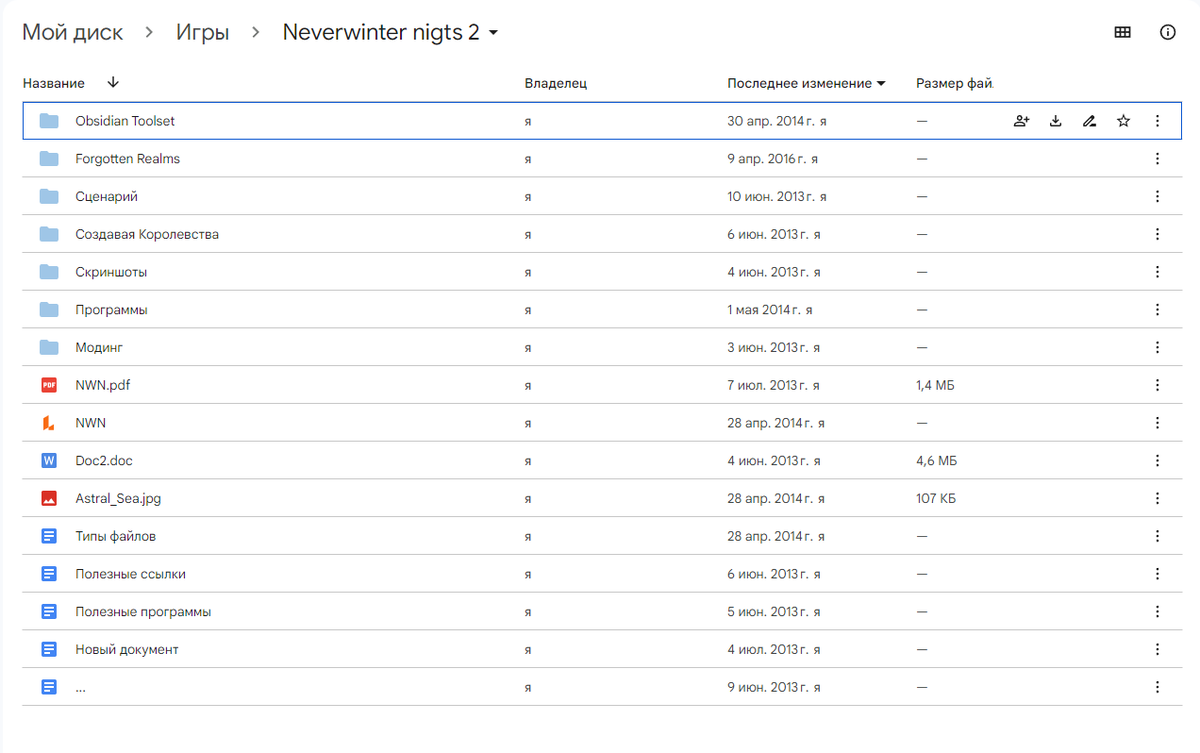Open more actions for Полезные программы
The height and width of the screenshot is (753, 1200).
click(x=1157, y=611)
